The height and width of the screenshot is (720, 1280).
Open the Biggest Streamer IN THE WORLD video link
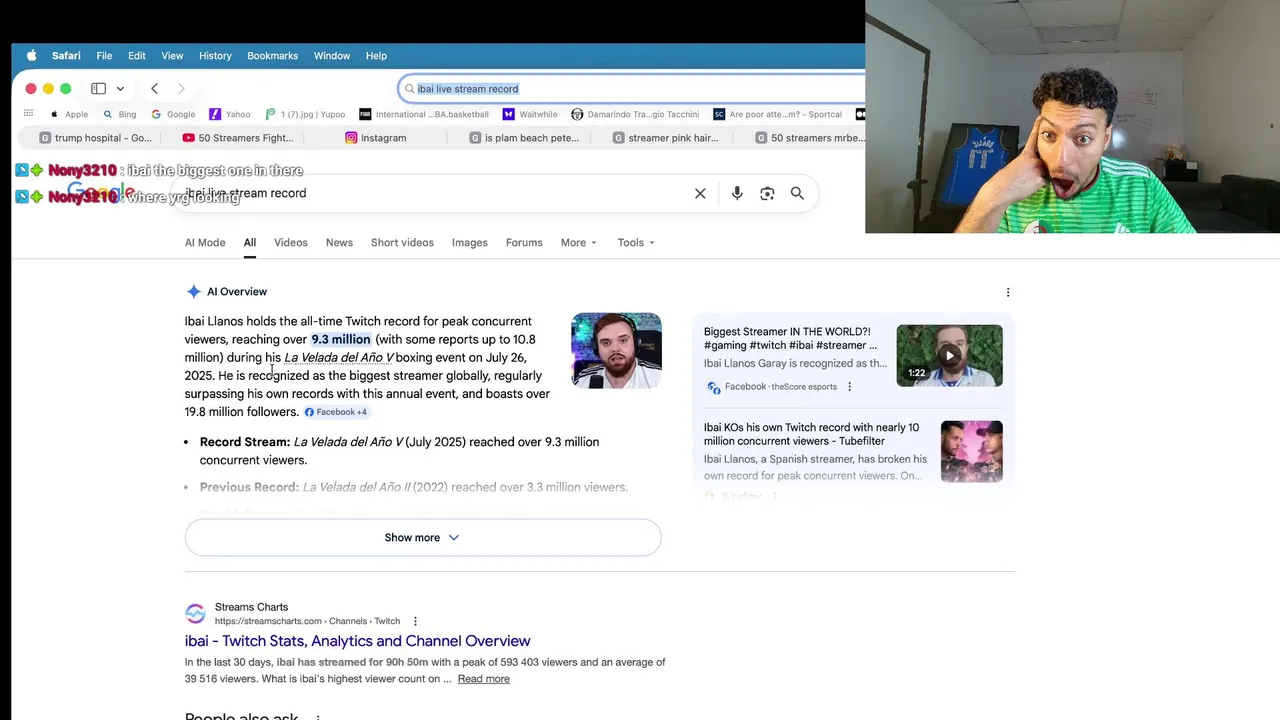(790, 338)
